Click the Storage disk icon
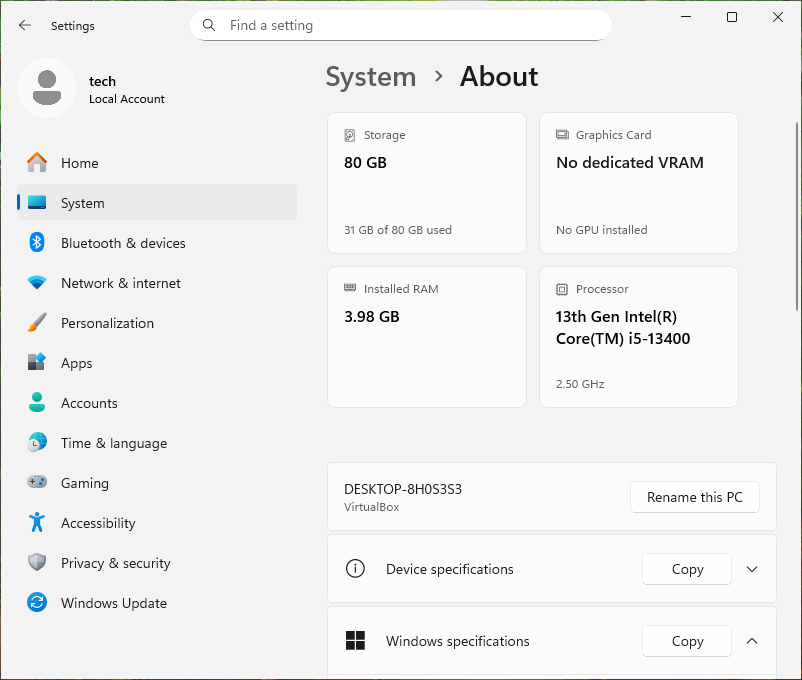This screenshot has height=680, width=802. point(350,135)
